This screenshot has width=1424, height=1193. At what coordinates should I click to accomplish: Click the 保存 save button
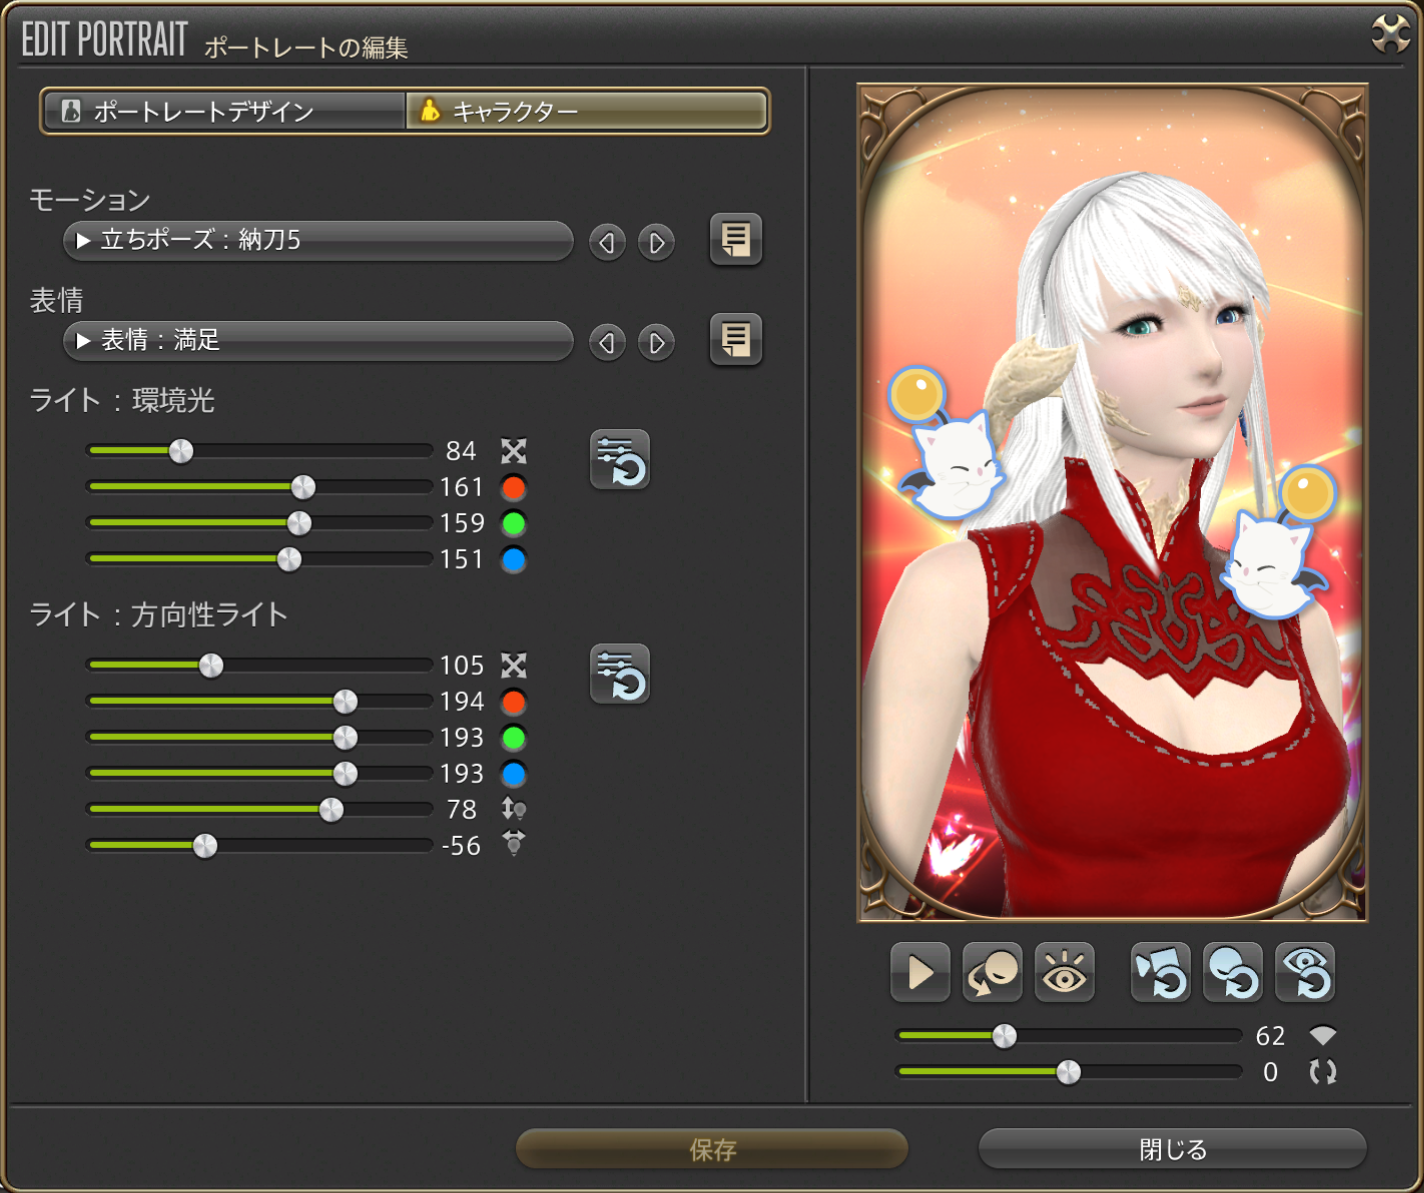(712, 1149)
